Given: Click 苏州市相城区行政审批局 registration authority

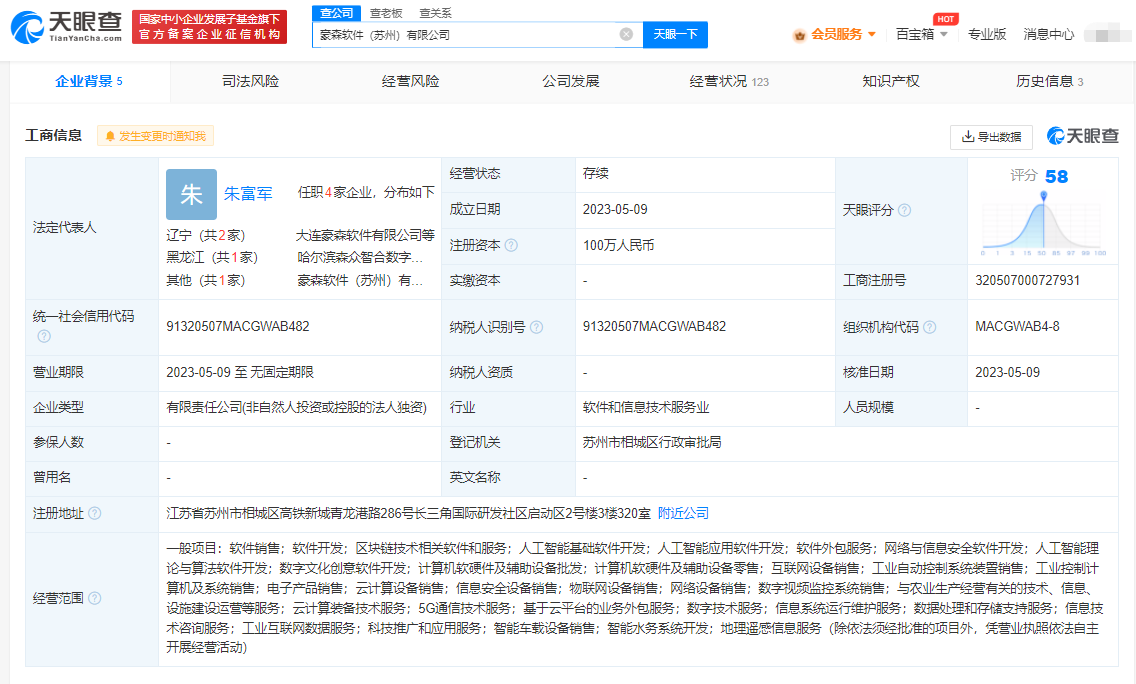Looking at the screenshot, I should tap(652, 443).
